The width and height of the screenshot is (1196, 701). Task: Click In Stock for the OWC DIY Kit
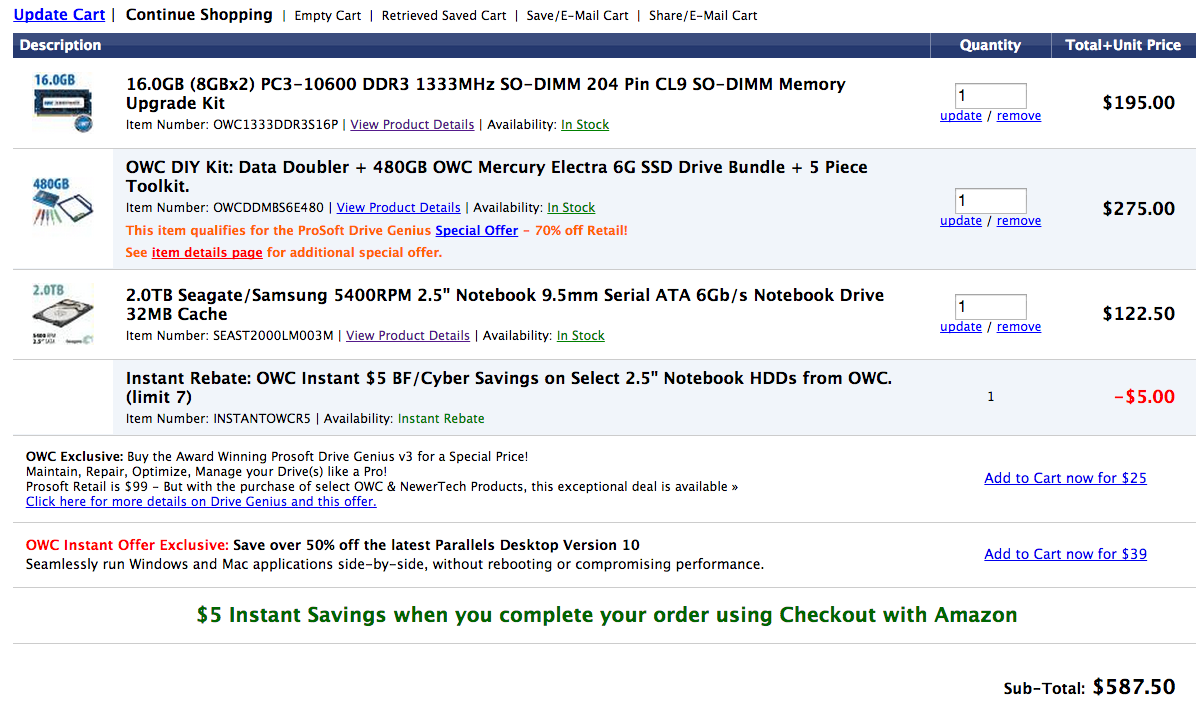coord(571,207)
